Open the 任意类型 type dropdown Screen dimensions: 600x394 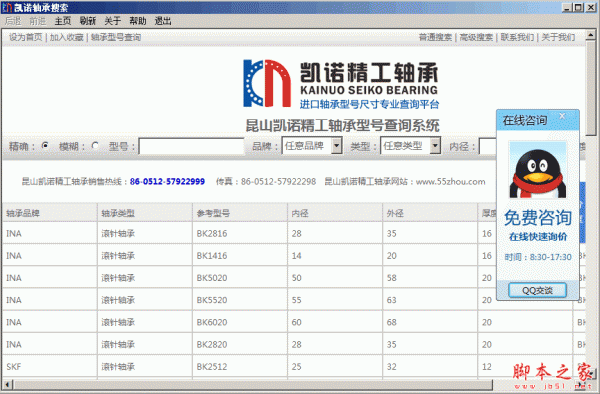coord(411,146)
